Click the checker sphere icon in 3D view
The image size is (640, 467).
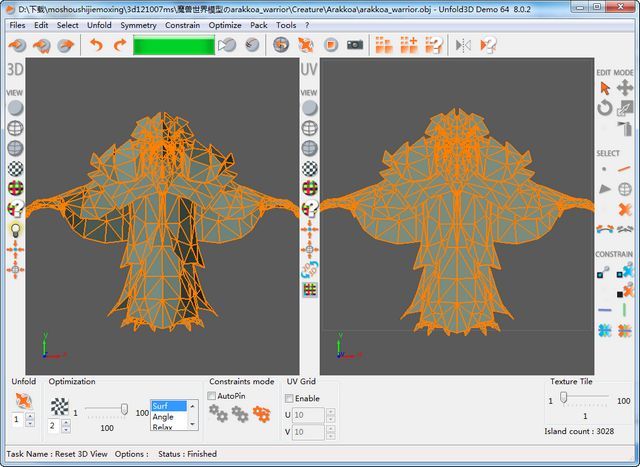16,168
